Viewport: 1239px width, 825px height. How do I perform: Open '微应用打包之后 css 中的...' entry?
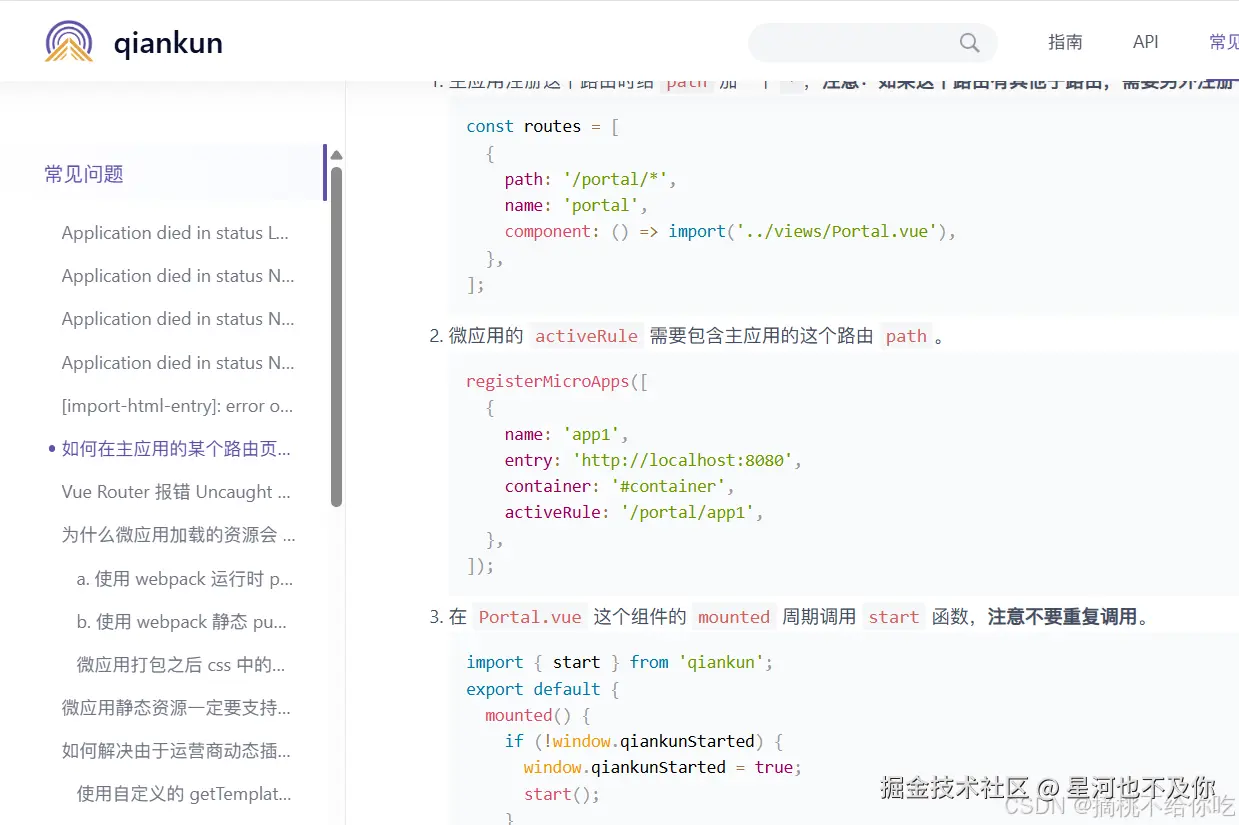pos(181,665)
